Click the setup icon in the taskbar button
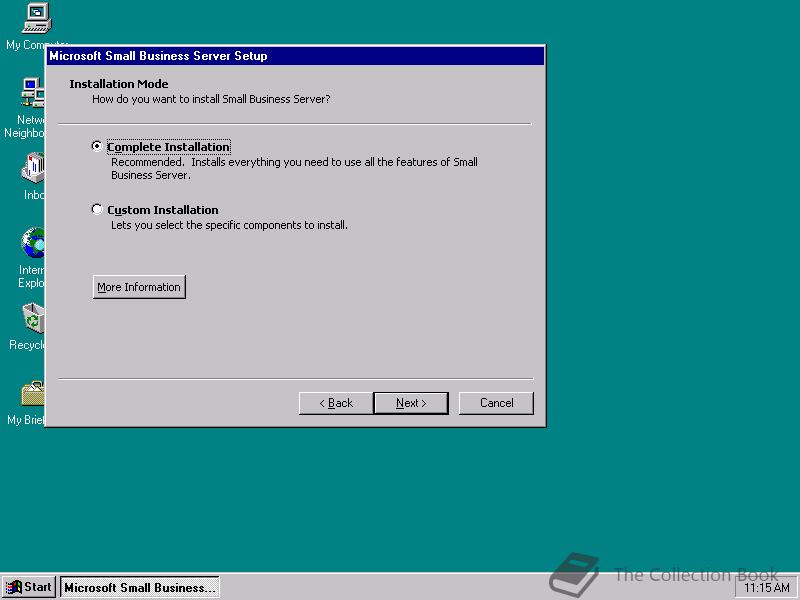This screenshot has width=800, height=600. [x=70, y=587]
